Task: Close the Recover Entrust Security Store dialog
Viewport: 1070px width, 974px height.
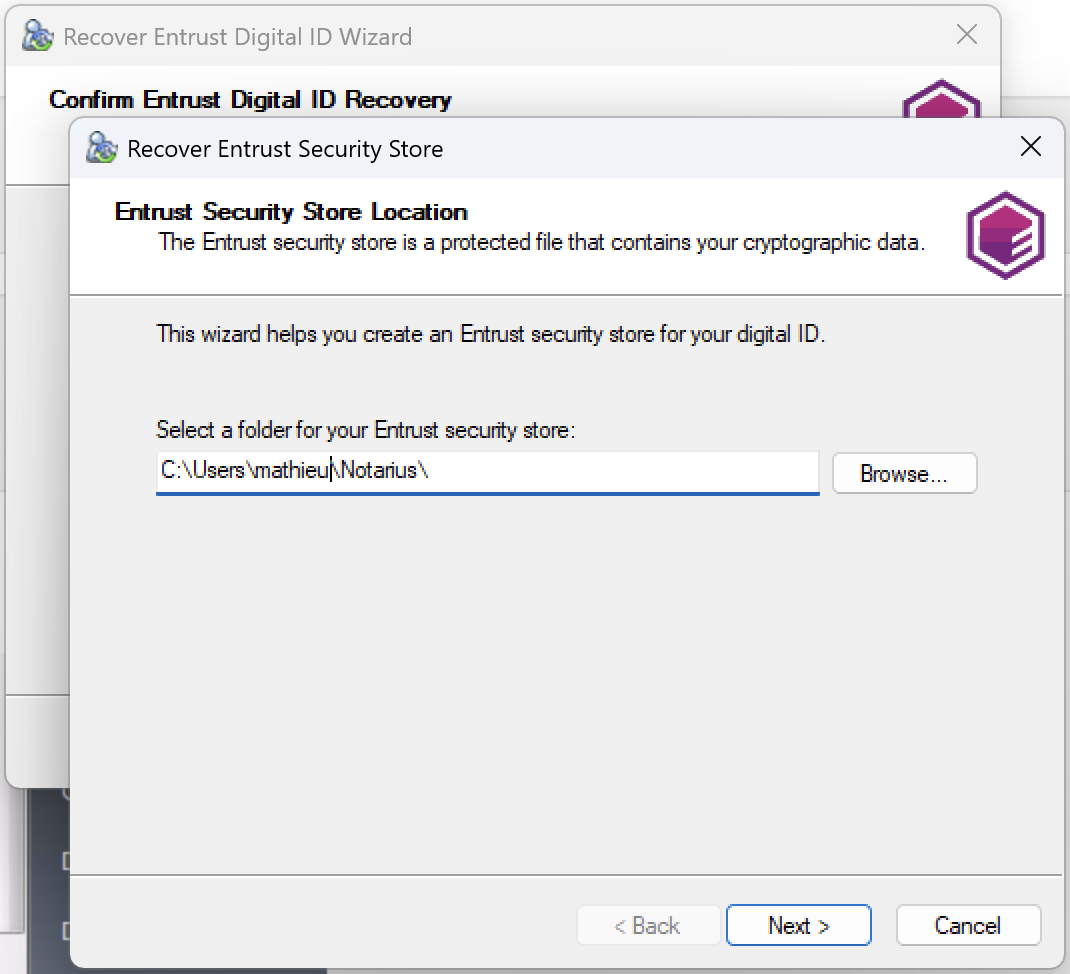Action: (1030, 147)
